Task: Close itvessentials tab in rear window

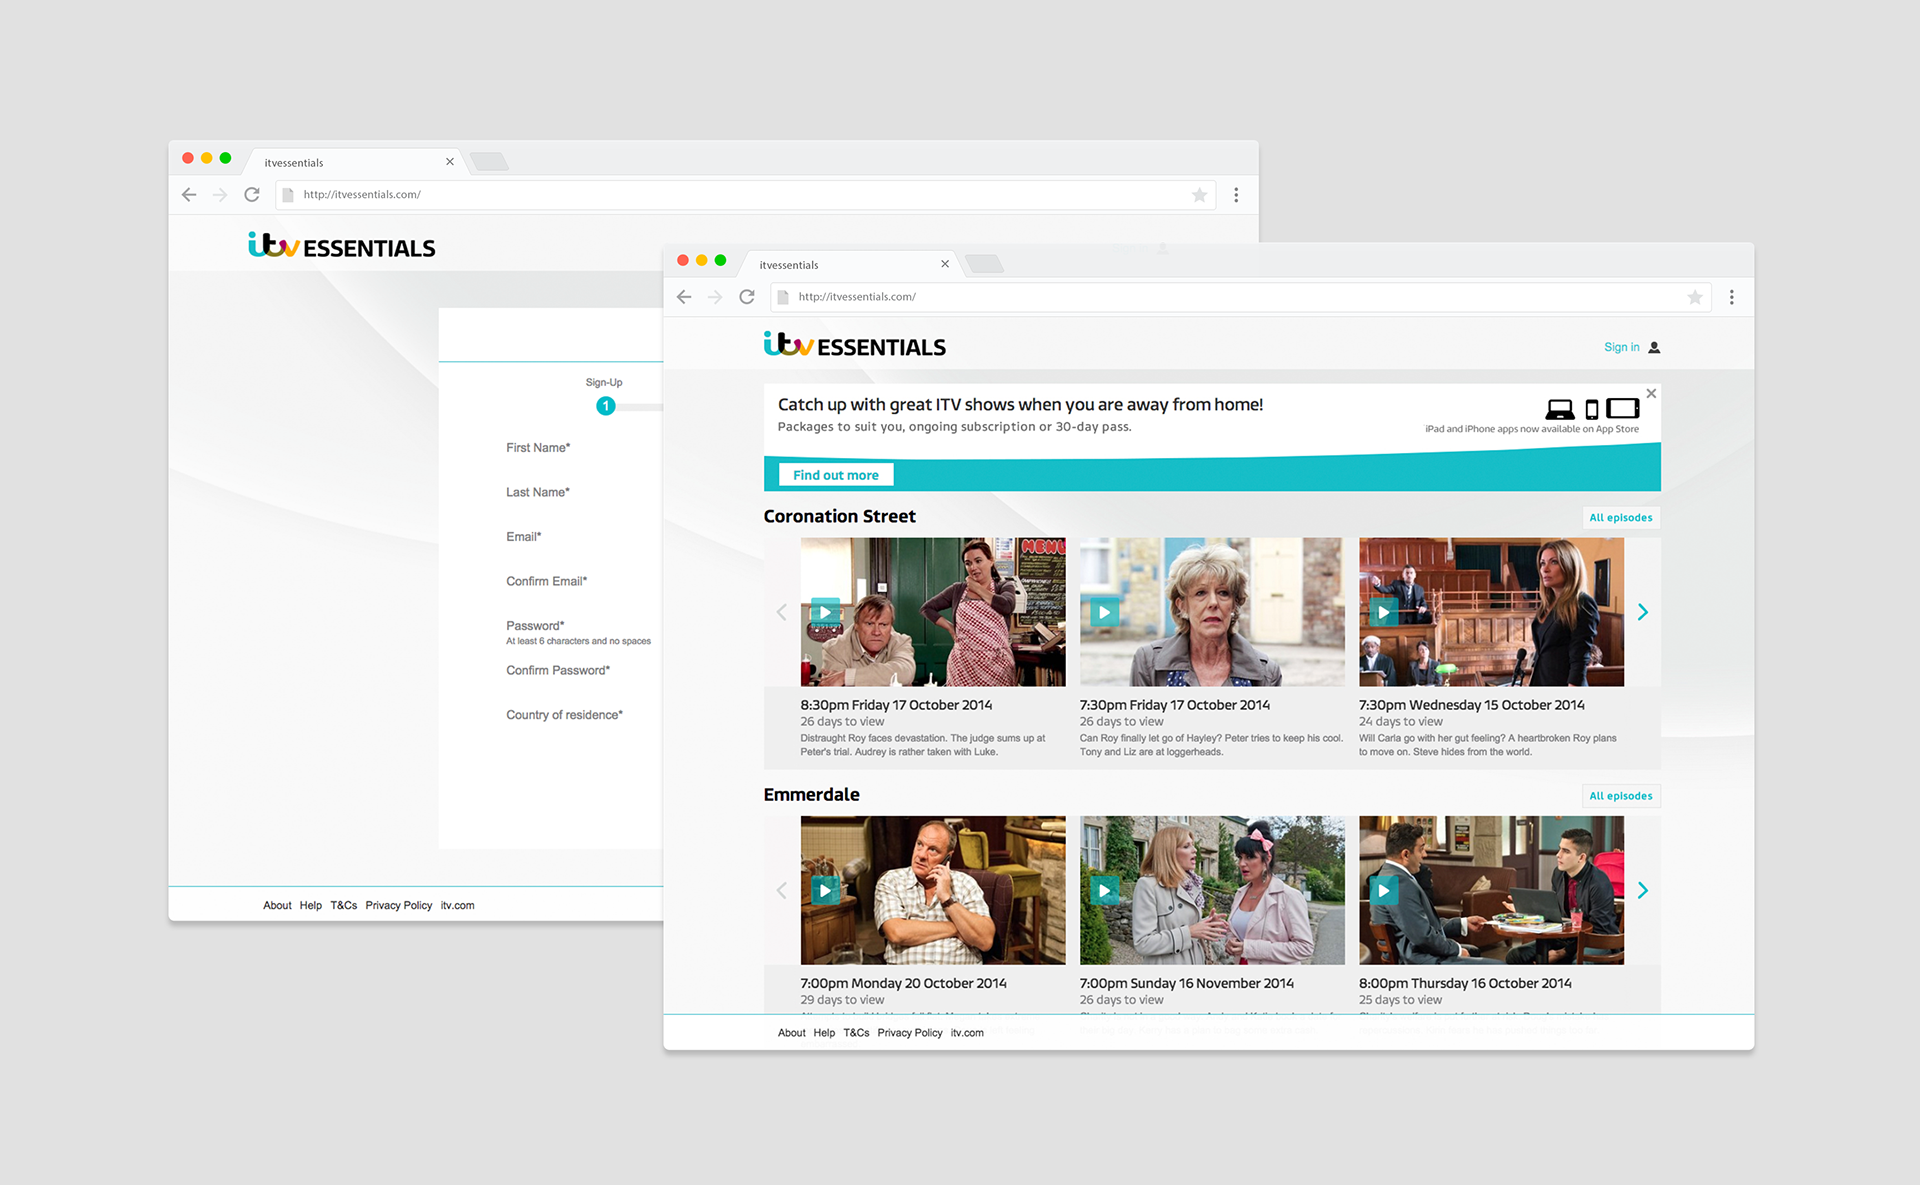Action: pos(450,162)
